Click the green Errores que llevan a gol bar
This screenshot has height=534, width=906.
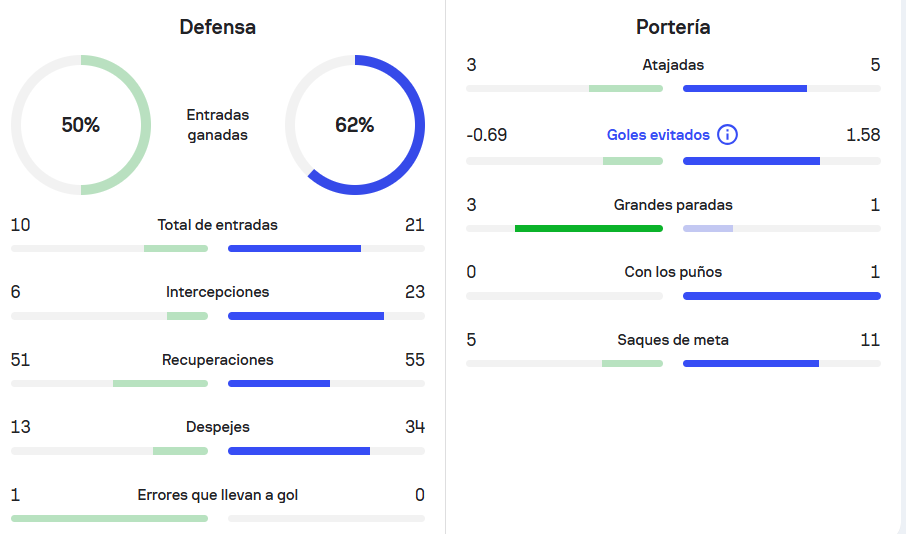(109, 518)
